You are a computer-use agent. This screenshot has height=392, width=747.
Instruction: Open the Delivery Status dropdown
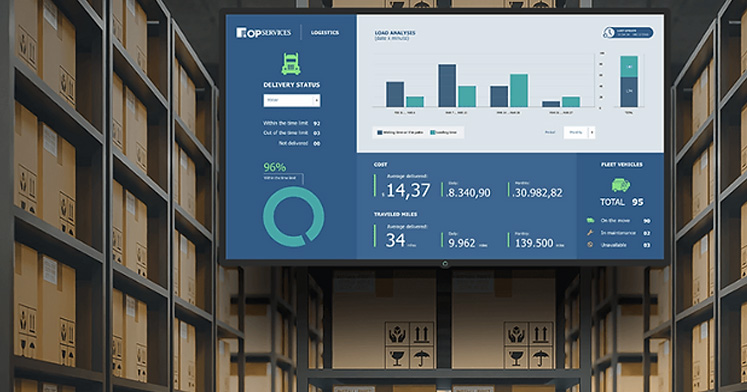coord(292,101)
